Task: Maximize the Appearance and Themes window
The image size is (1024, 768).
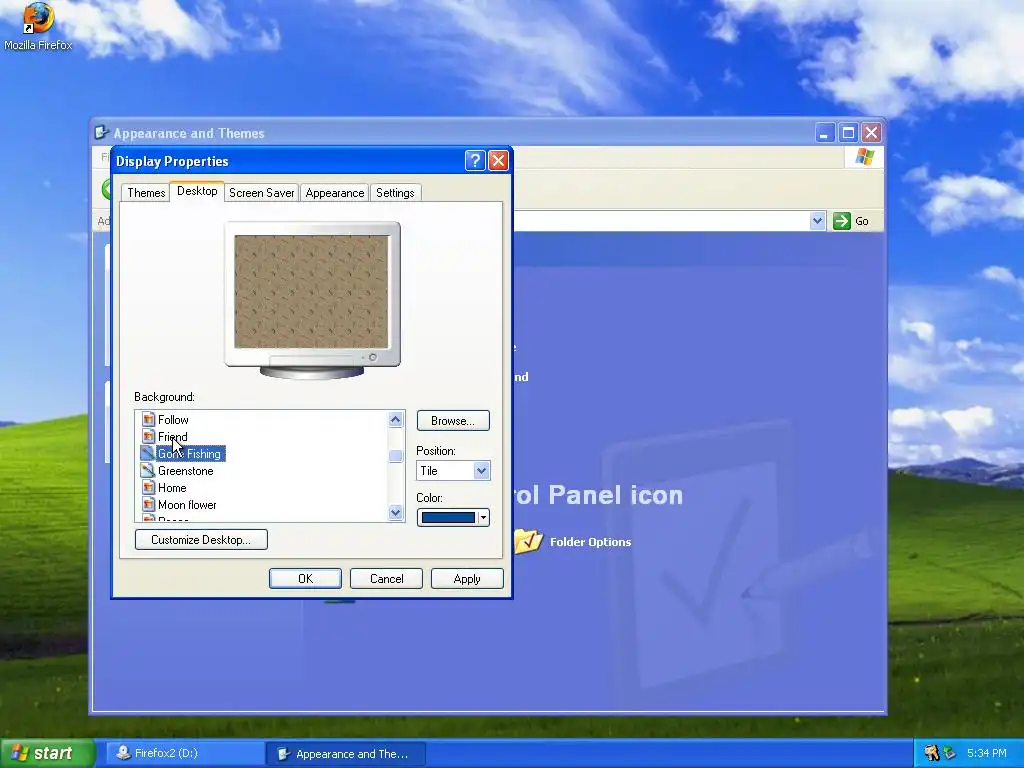Action: [848, 133]
